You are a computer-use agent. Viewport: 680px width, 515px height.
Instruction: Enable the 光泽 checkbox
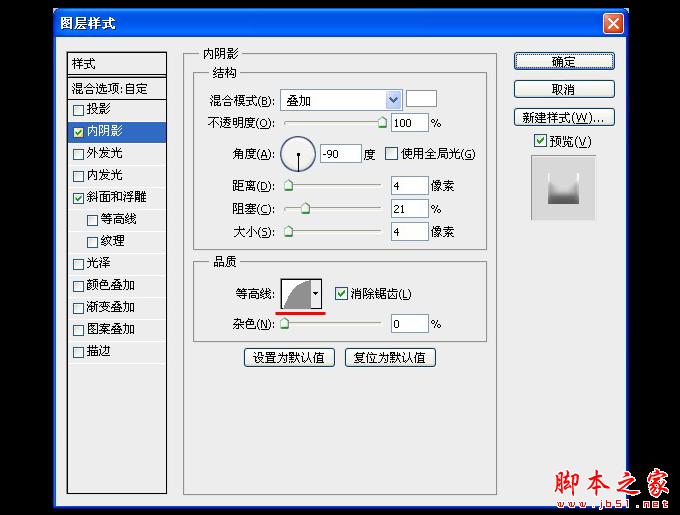pyautogui.click(x=78, y=264)
